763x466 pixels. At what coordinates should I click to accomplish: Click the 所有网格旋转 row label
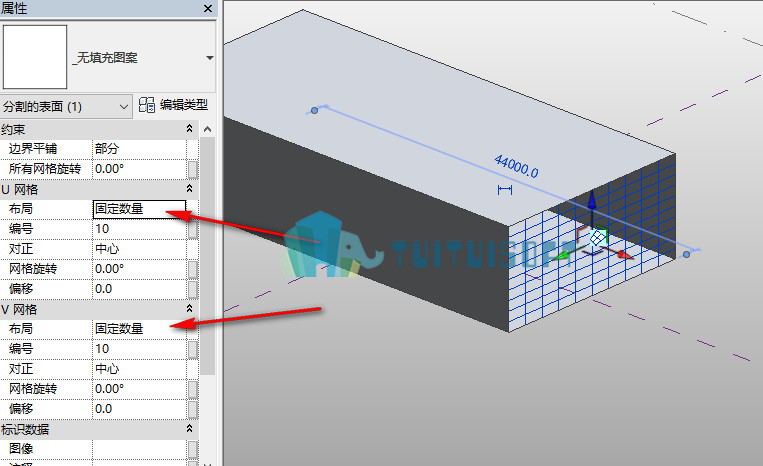(x=45, y=169)
